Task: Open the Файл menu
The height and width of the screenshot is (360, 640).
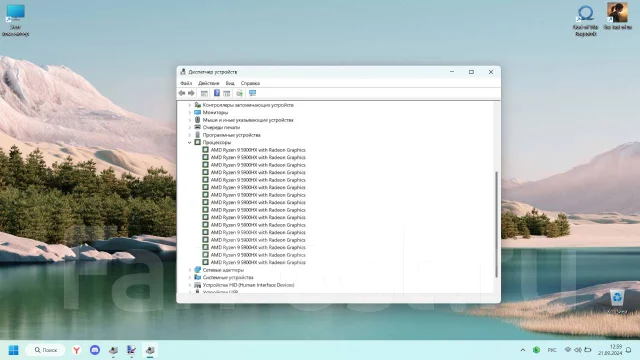Action: point(186,83)
